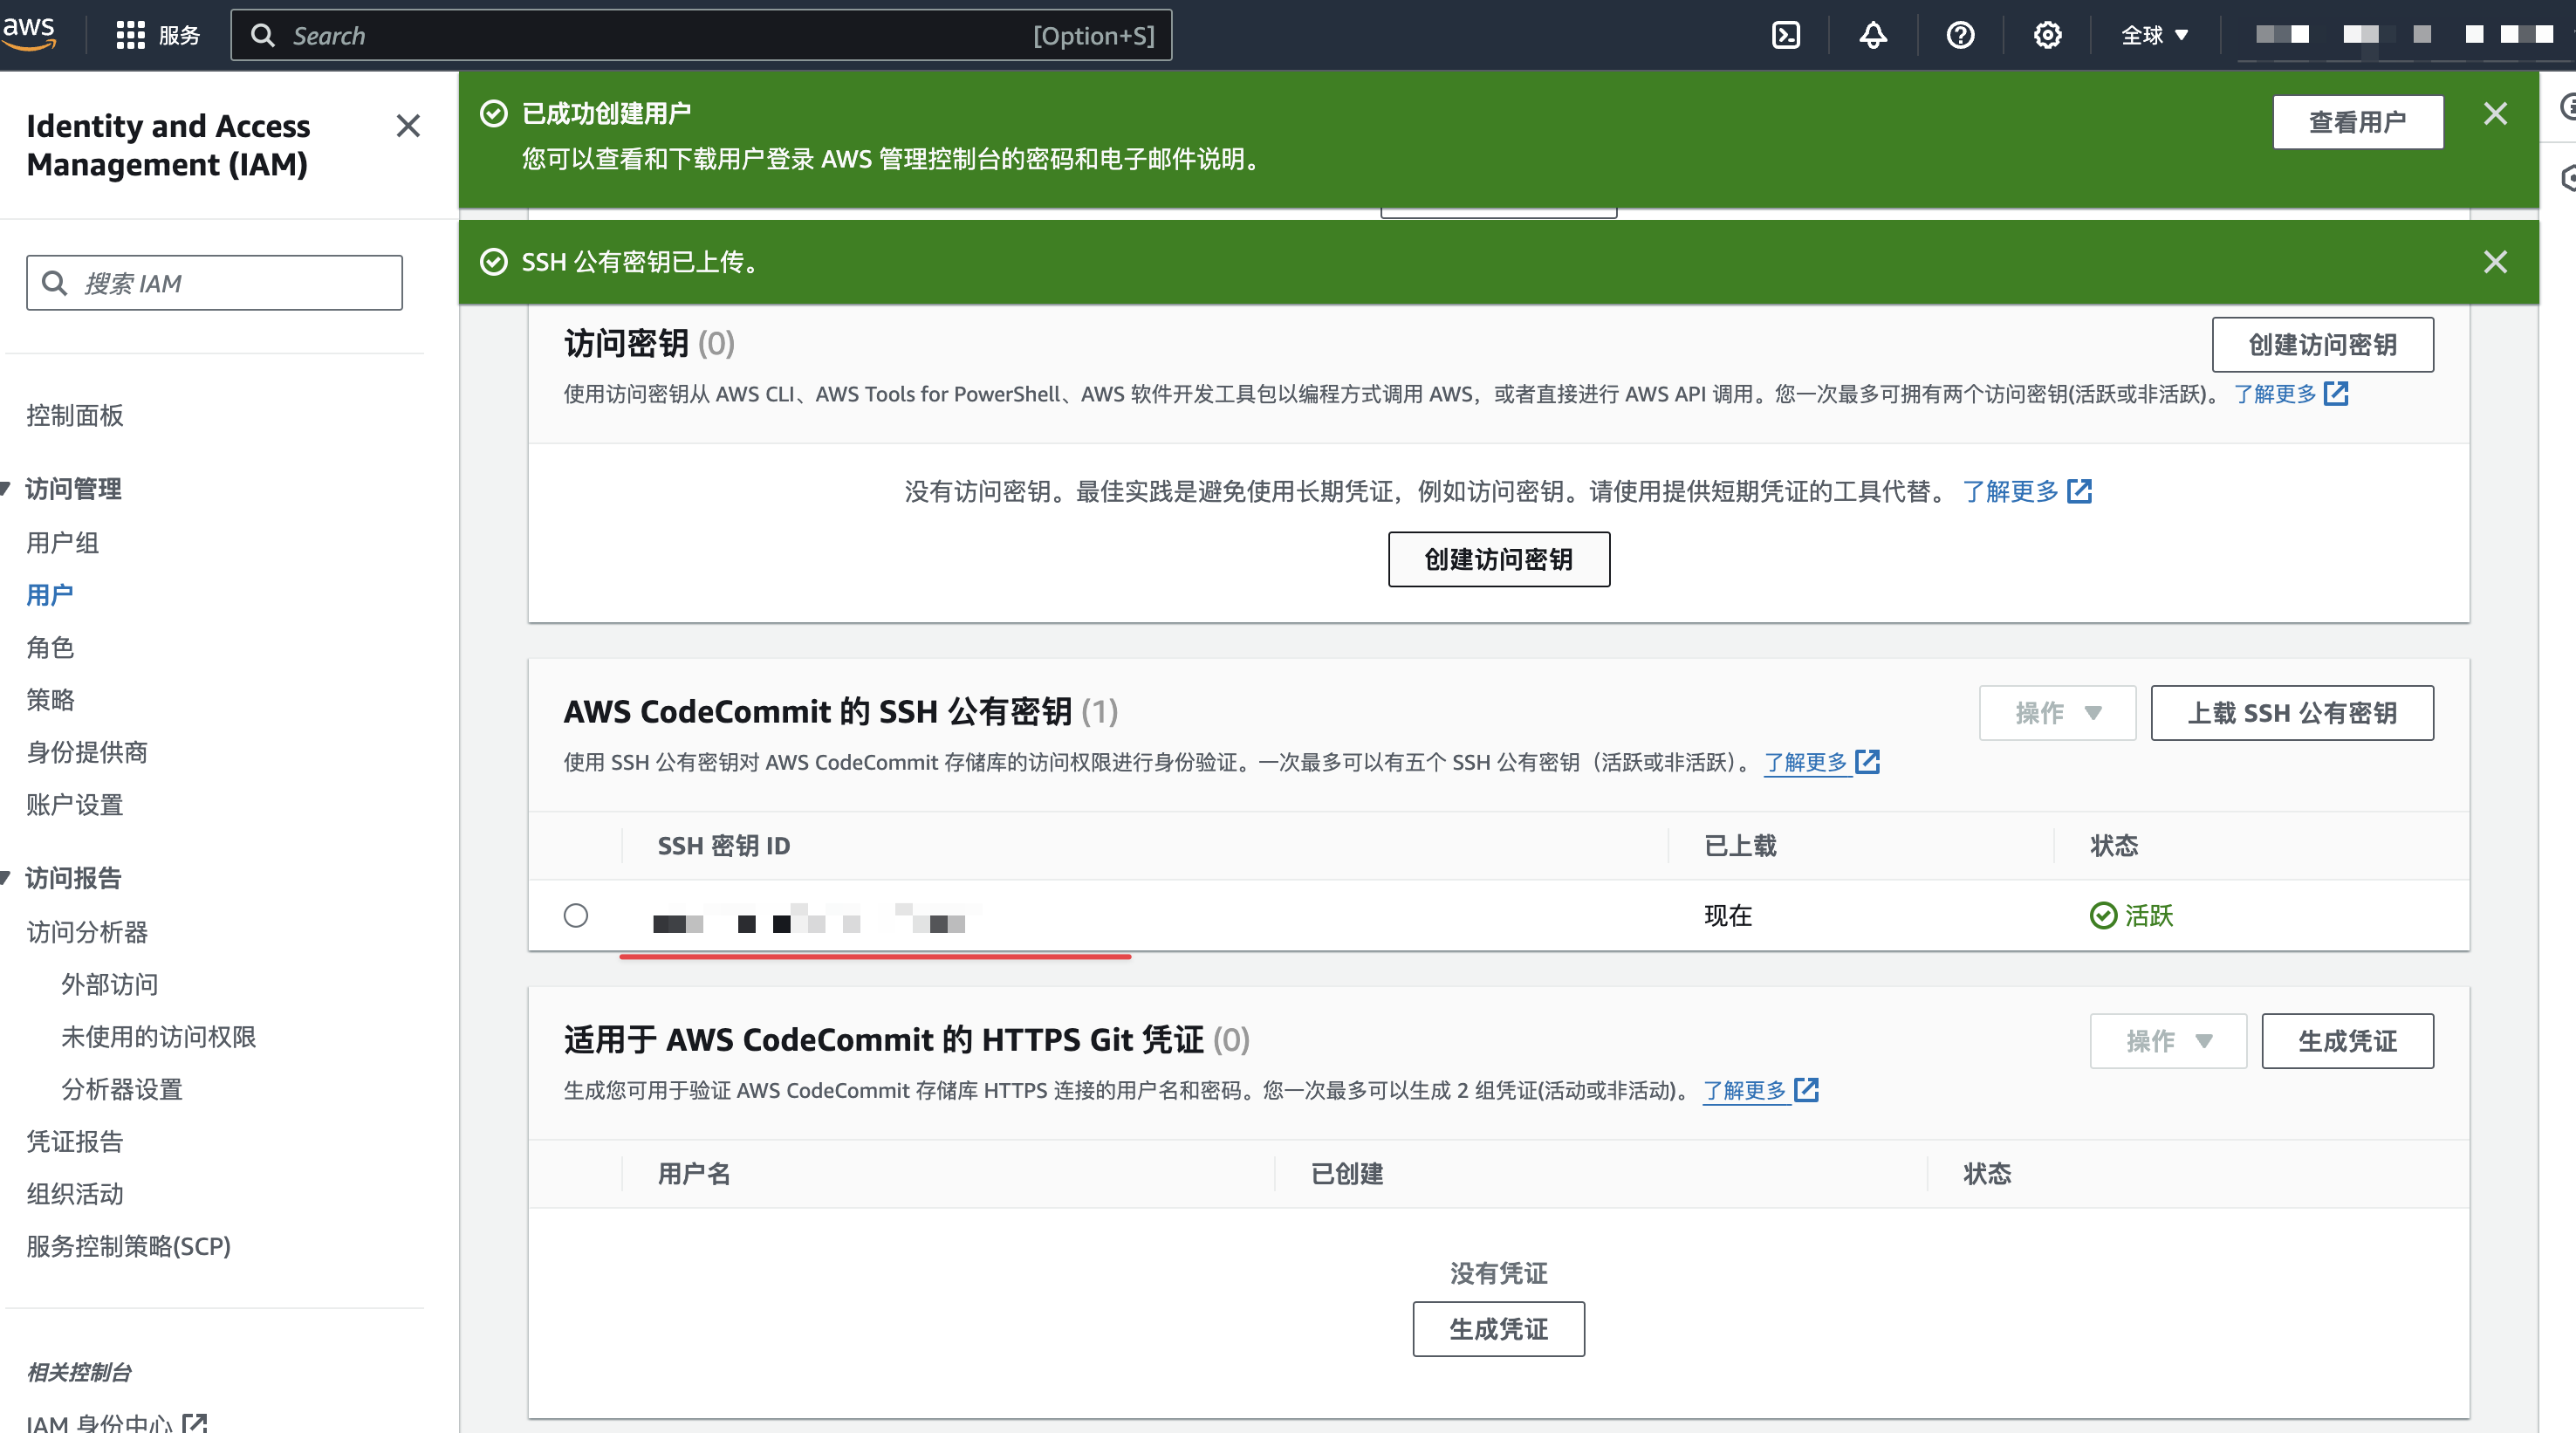
Task: Close the IAM navigation sidebar
Action: [408, 126]
